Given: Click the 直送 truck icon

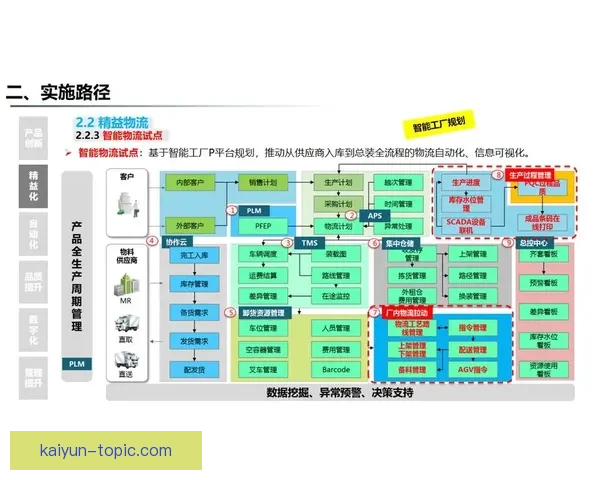Looking at the screenshot, I should pos(127,360).
